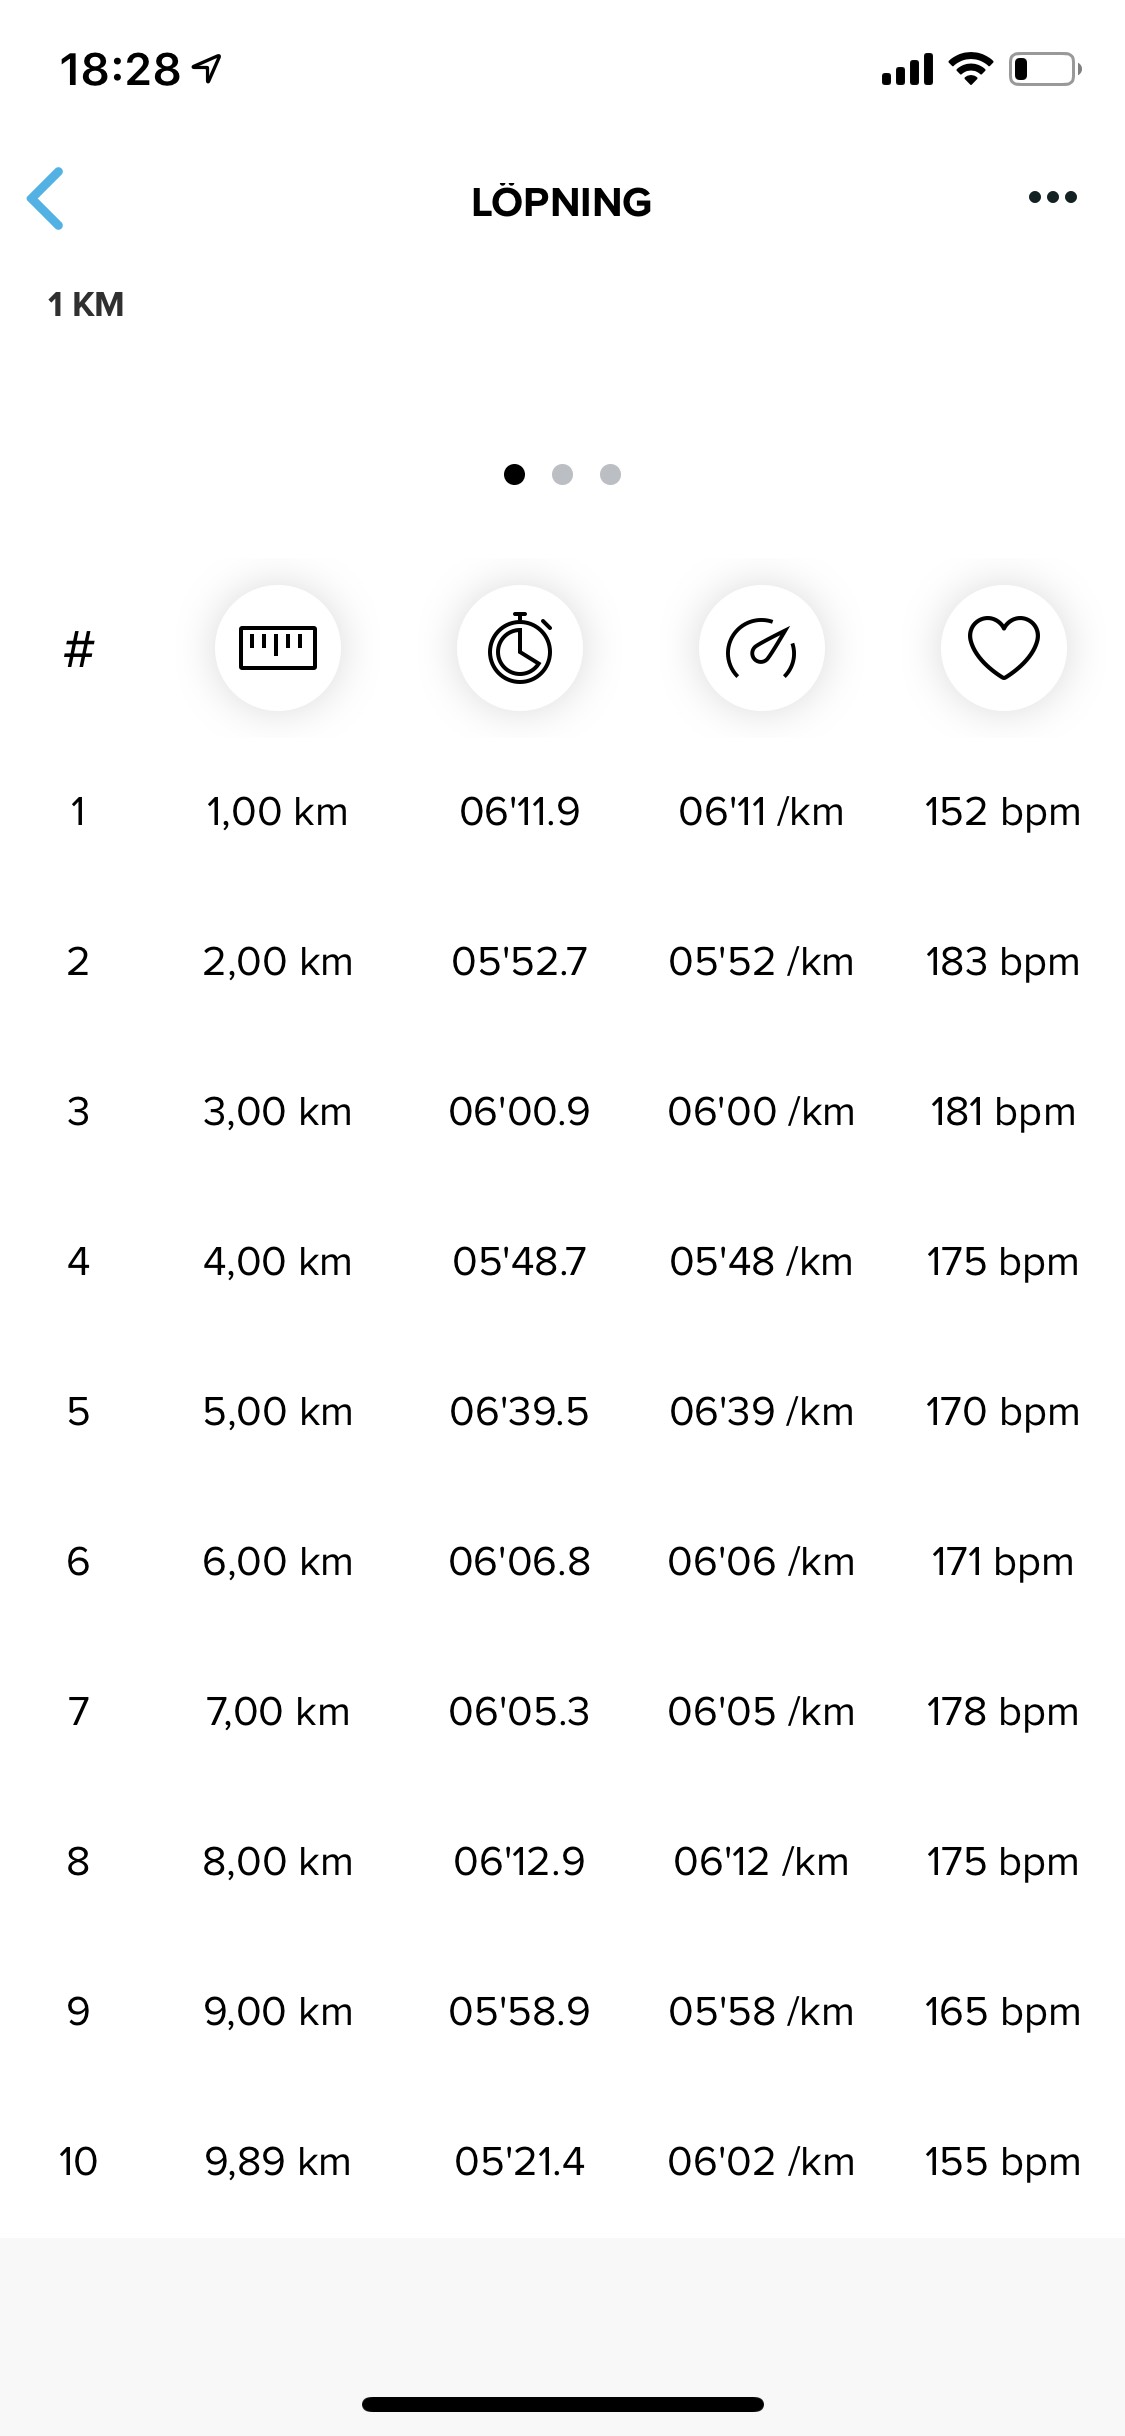Tap the stopwatch duration column icon
This screenshot has height=2436, width=1125.
coord(520,648)
